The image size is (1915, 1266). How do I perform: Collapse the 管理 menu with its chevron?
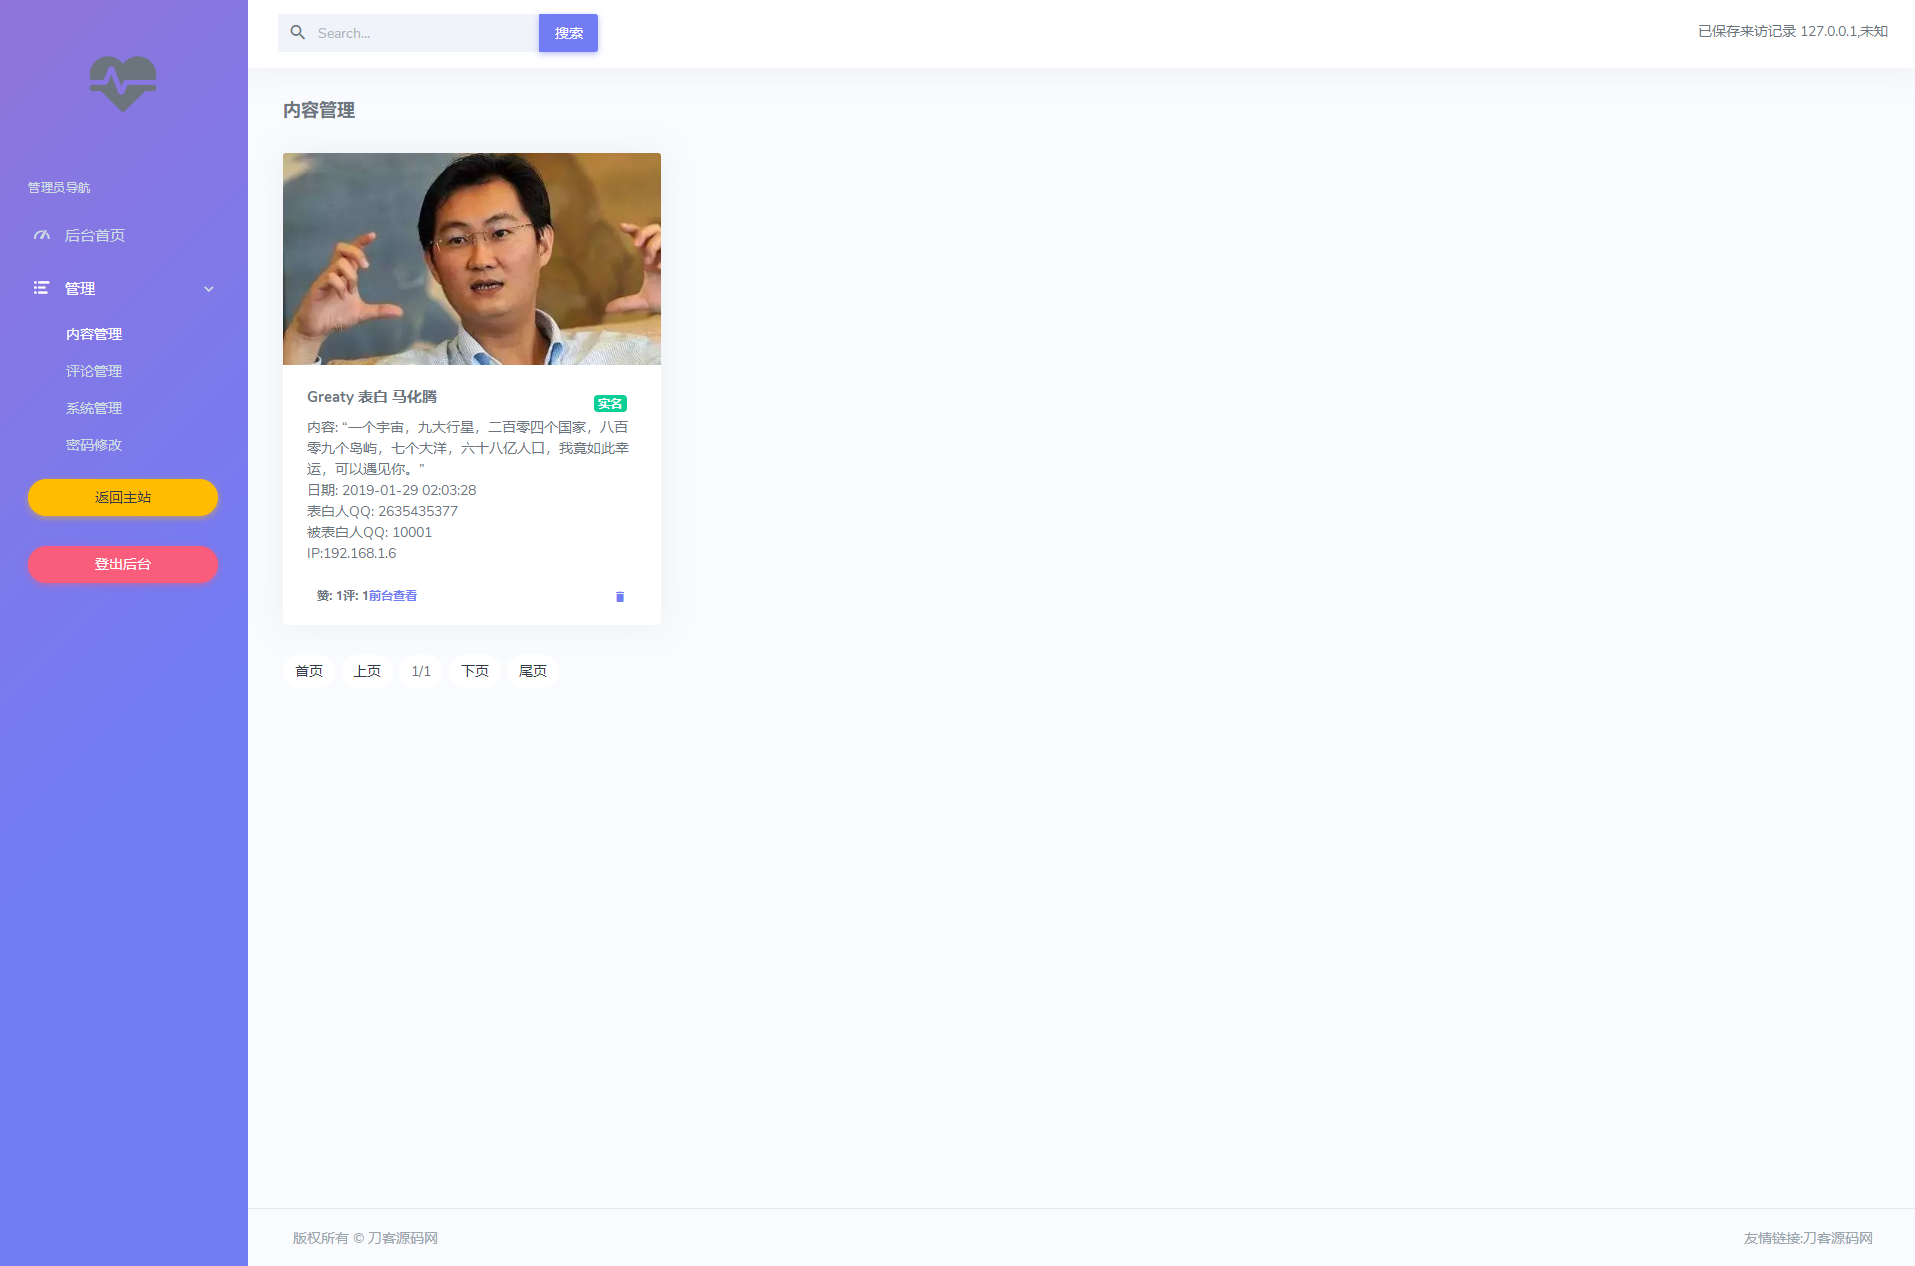pos(208,289)
